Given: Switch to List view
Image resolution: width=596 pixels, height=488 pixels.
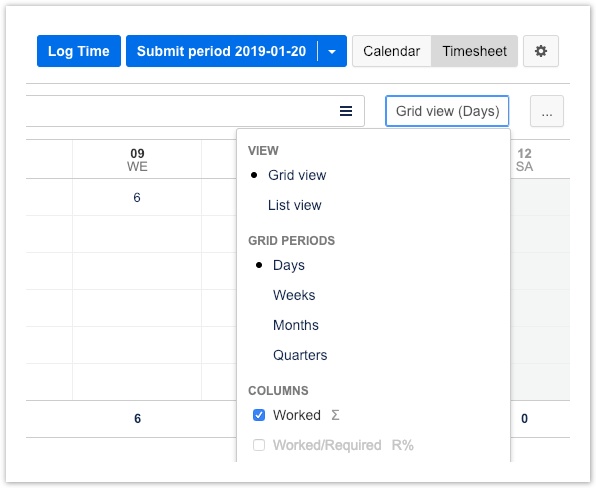Looking at the screenshot, I should click(295, 205).
